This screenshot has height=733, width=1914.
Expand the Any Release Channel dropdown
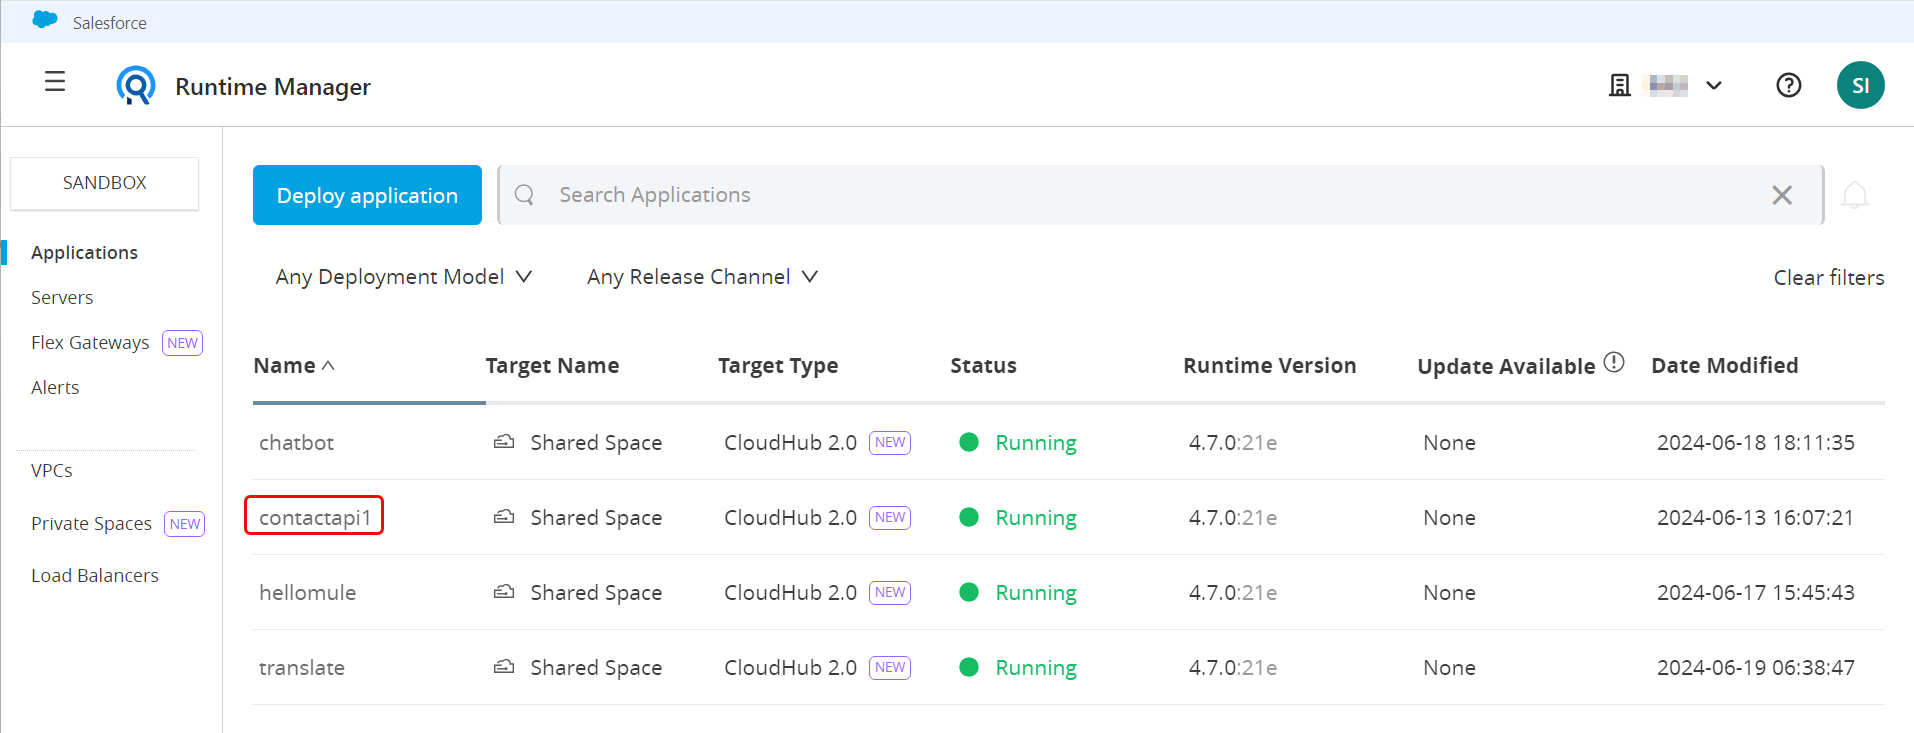click(x=702, y=277)
